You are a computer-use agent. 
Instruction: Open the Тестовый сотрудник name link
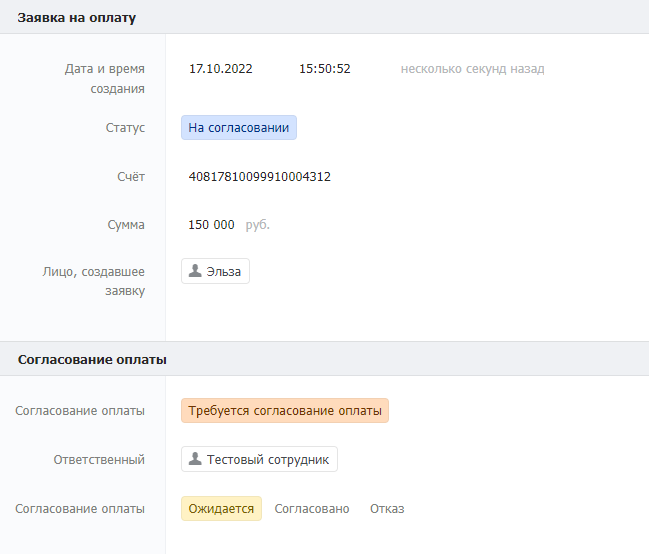pos(268,459)
